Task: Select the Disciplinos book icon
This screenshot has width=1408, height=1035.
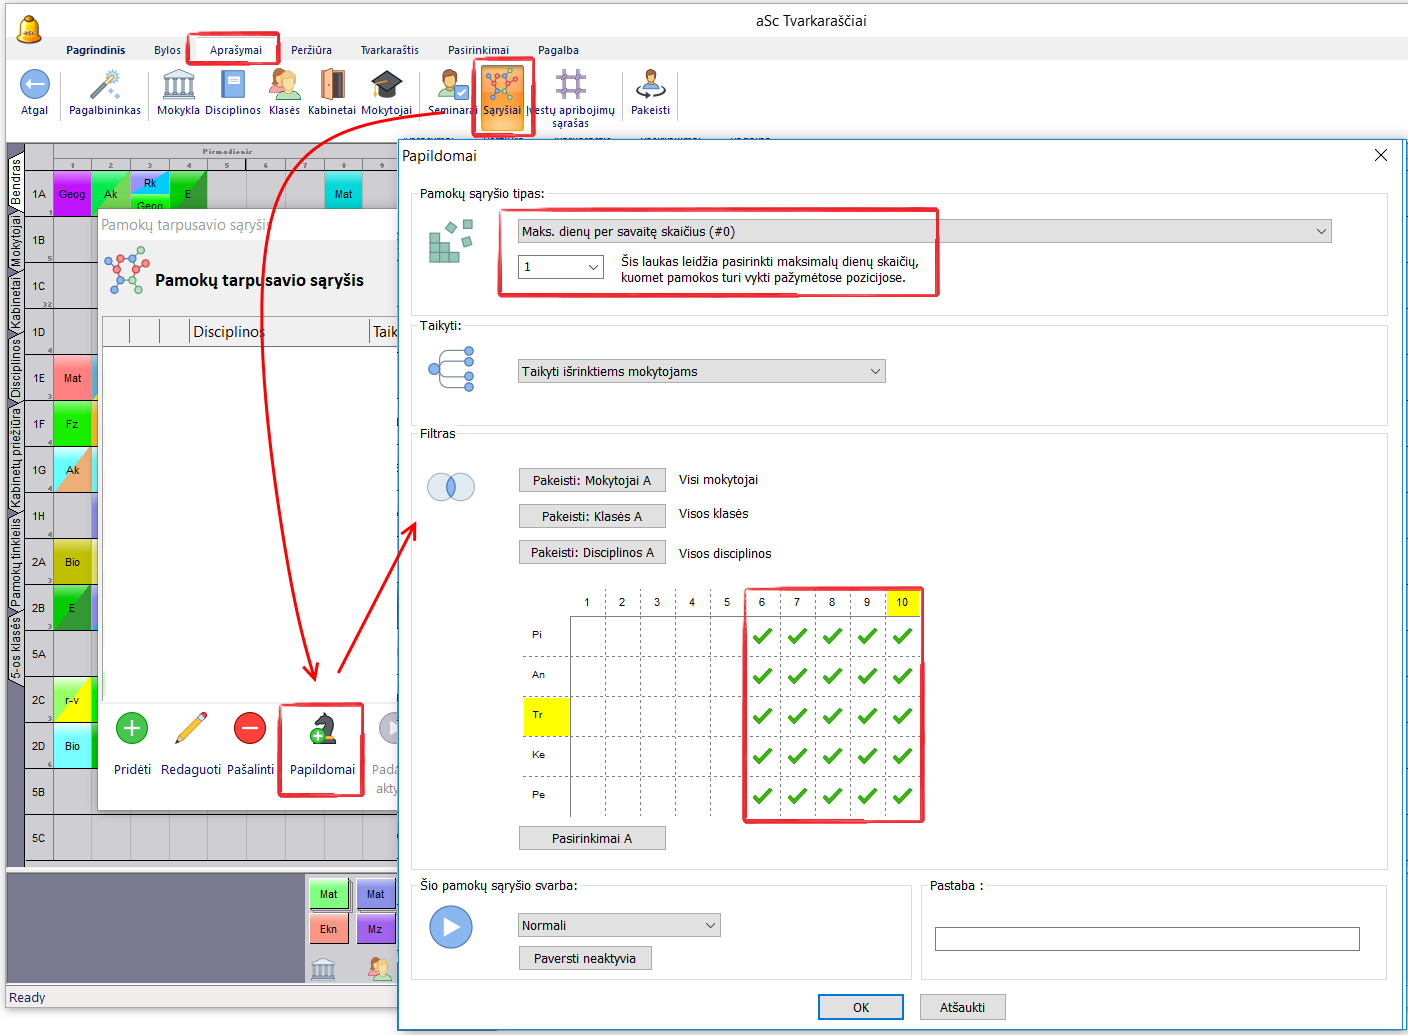Action: pyautogui.click(x=233, y=85)
